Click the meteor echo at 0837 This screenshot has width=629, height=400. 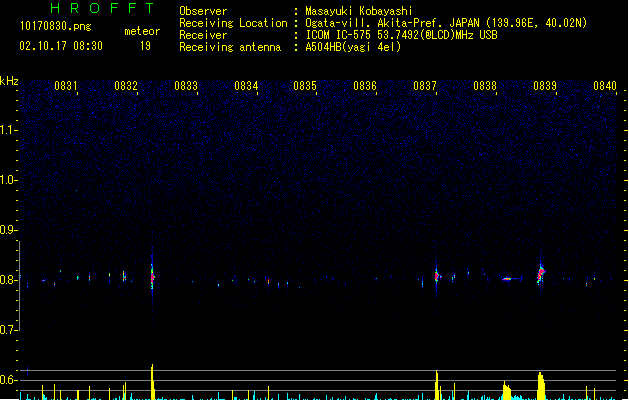click(x=437, y=276)
